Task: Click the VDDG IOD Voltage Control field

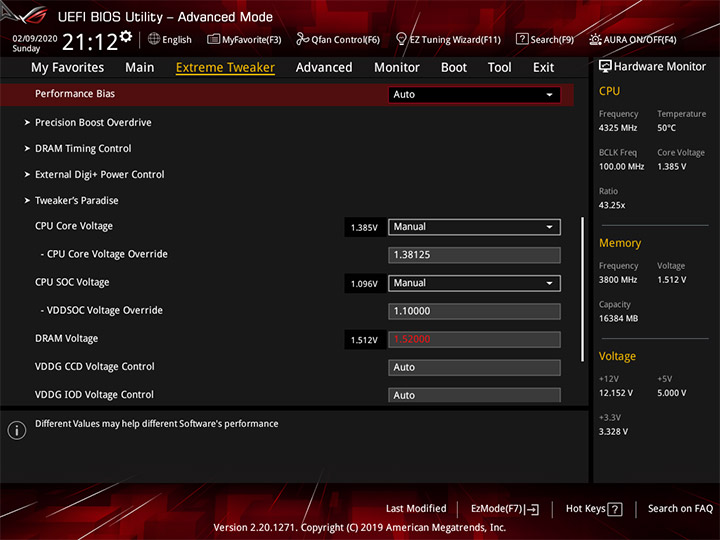Action: pos(474,395)
